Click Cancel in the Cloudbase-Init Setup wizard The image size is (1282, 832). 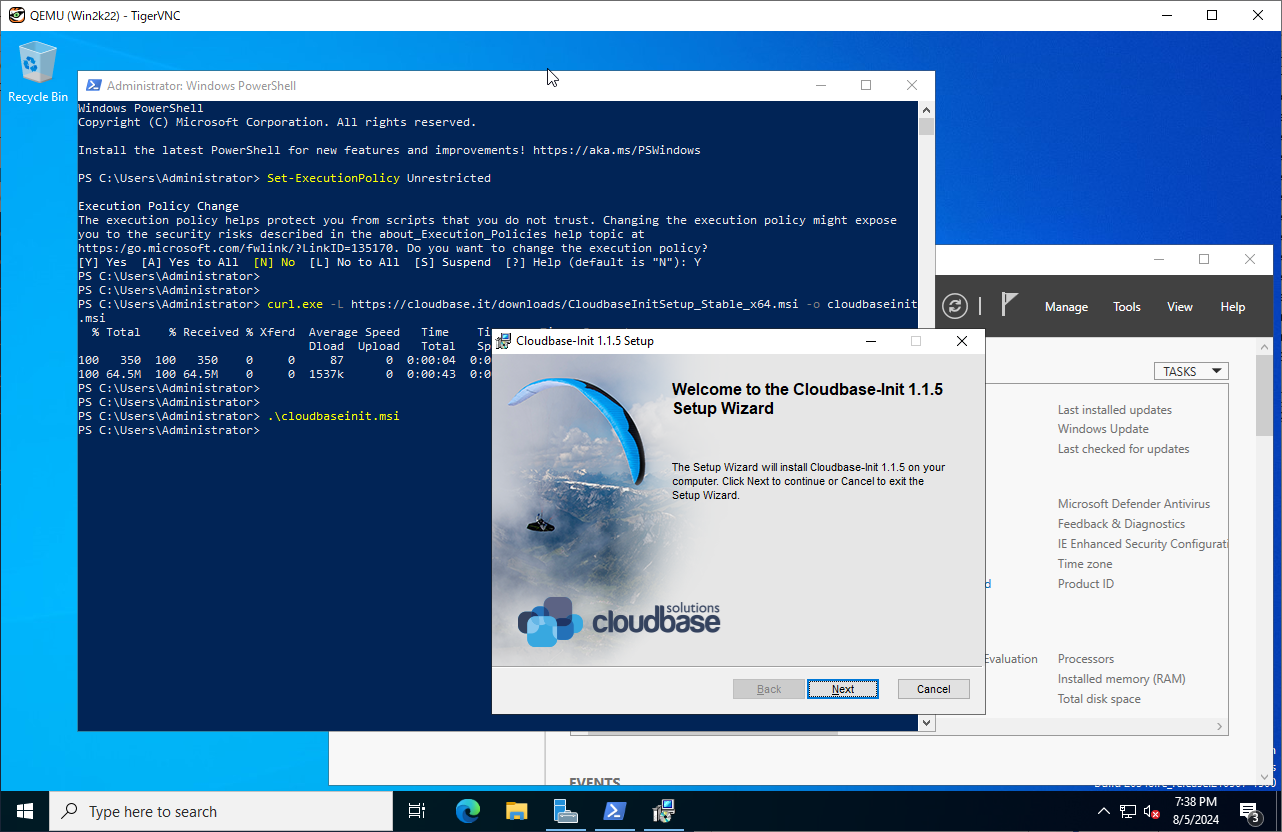(933, 689)
